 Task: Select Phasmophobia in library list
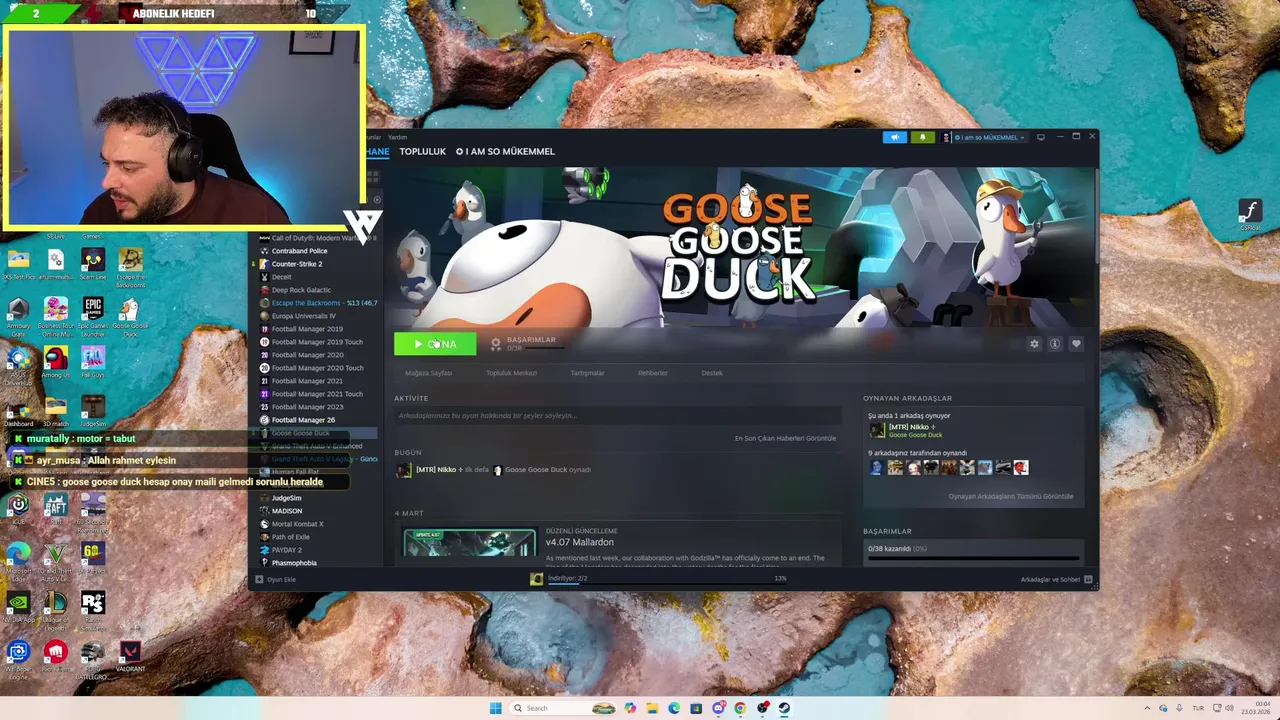tap(294, 563)
